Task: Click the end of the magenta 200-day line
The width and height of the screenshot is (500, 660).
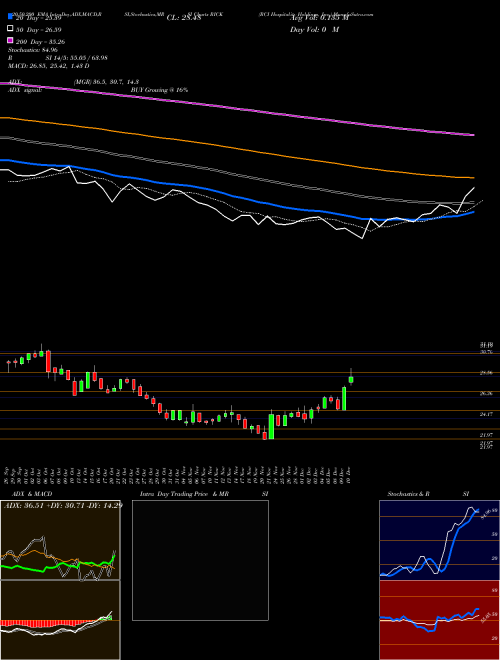Action: 473,135
